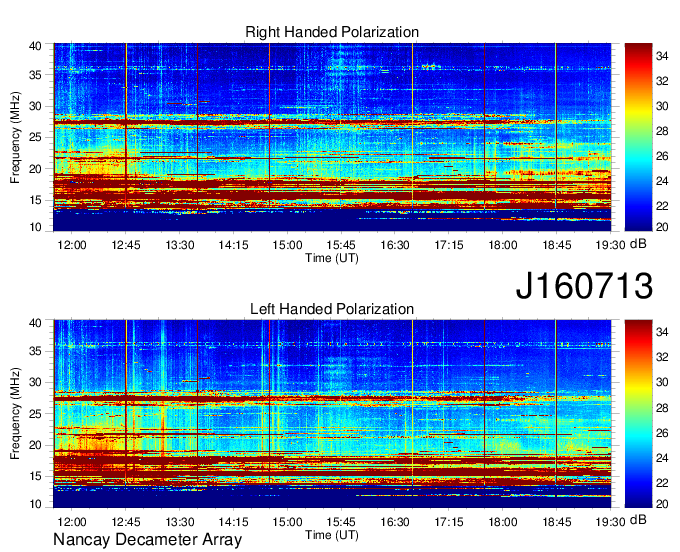Image resolution: width=680 pixels, height=552 pixels.
Task: Click the 12:45 time tick on Right Handed plot
Action: [126, 245]
